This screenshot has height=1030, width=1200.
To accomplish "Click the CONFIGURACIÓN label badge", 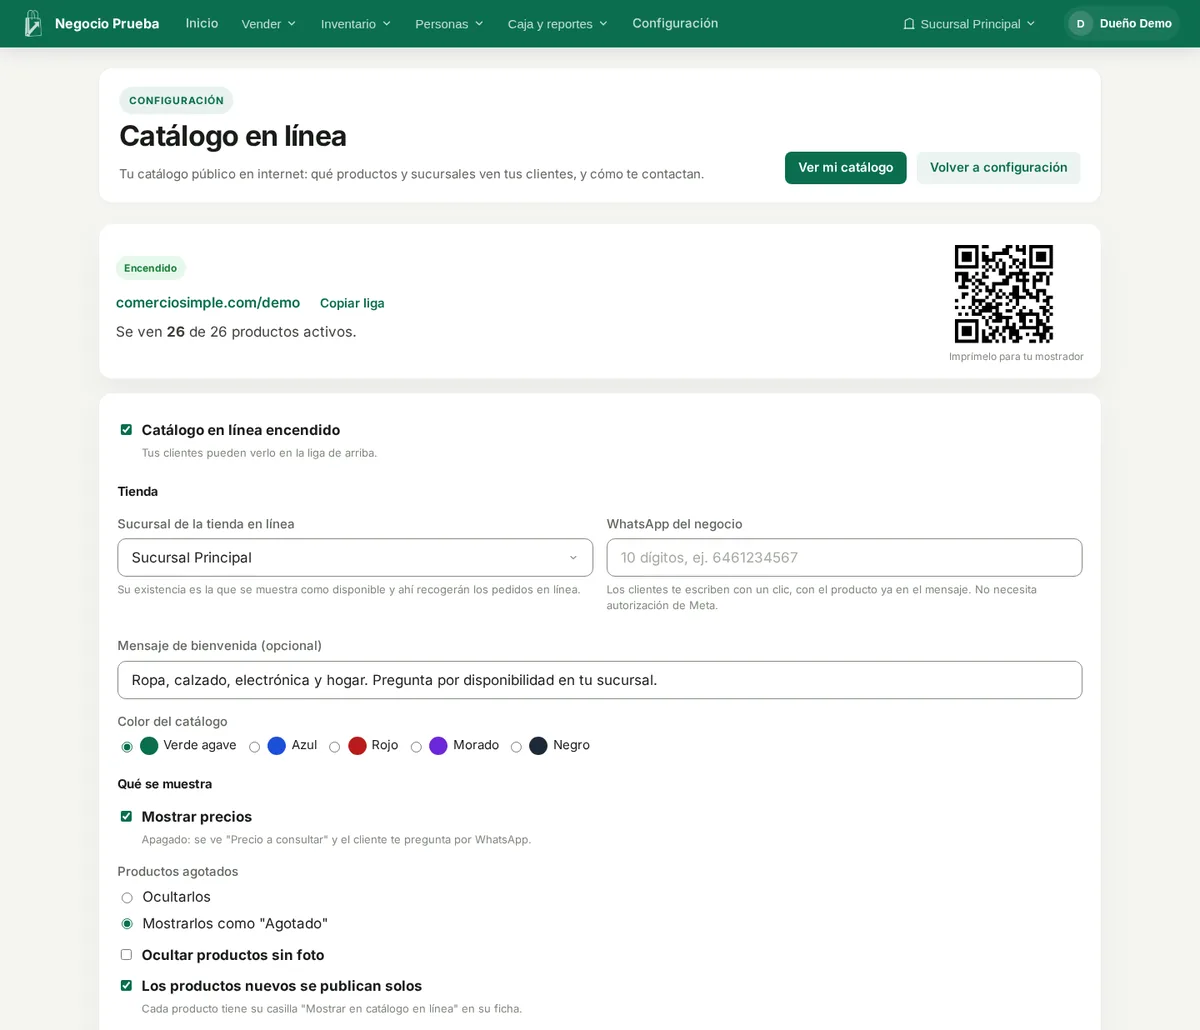I will [x=176, y=100].
